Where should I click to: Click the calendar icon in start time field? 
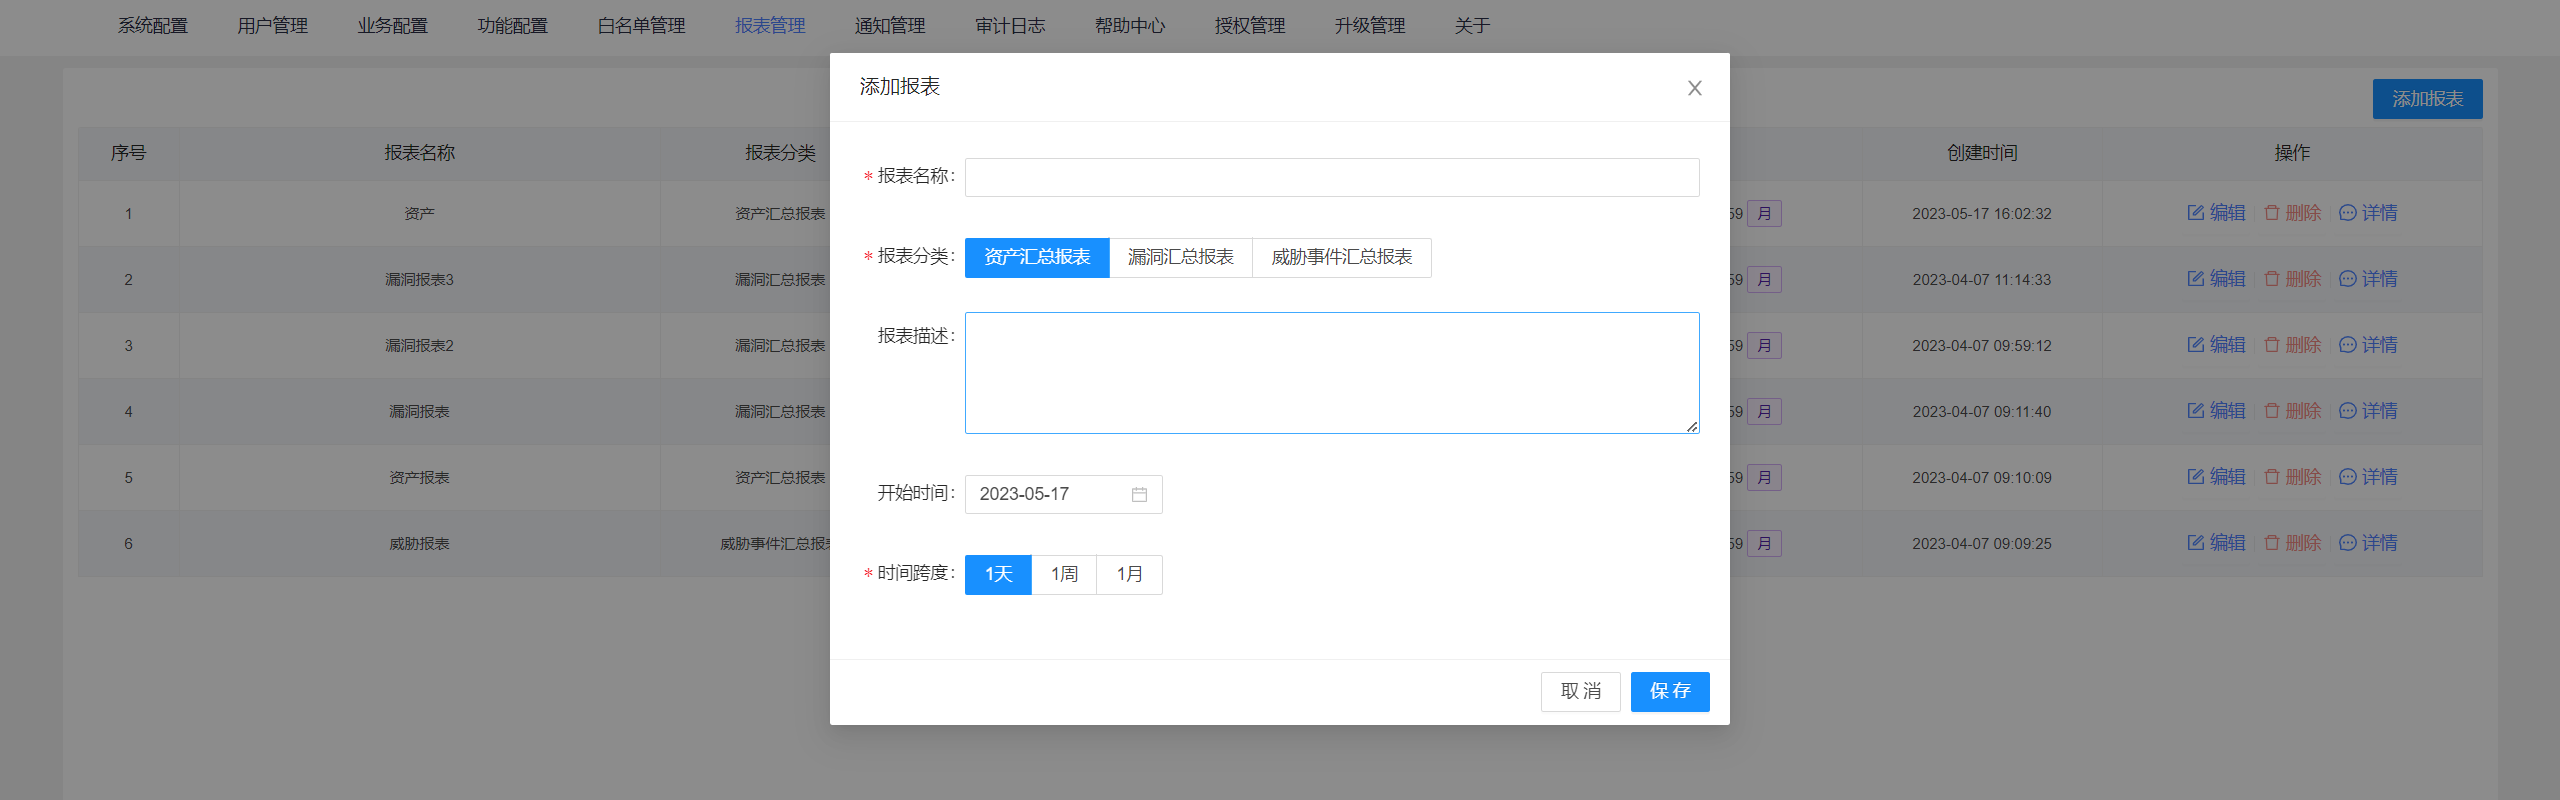click(1139, 494)
